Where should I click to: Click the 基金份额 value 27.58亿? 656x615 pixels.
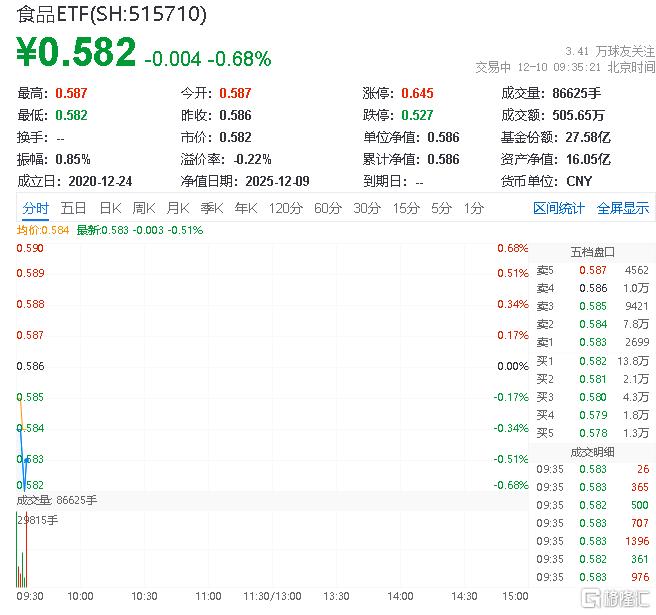click(588, 137)
